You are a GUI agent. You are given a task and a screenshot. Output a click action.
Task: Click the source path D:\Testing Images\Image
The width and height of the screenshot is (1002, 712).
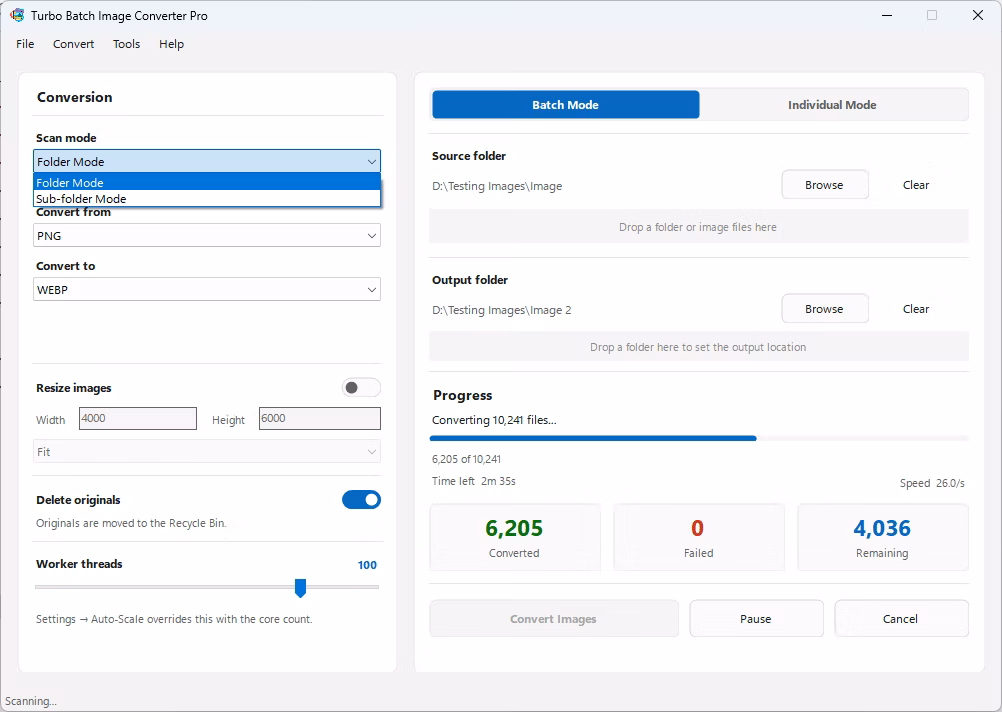[497, 186]
